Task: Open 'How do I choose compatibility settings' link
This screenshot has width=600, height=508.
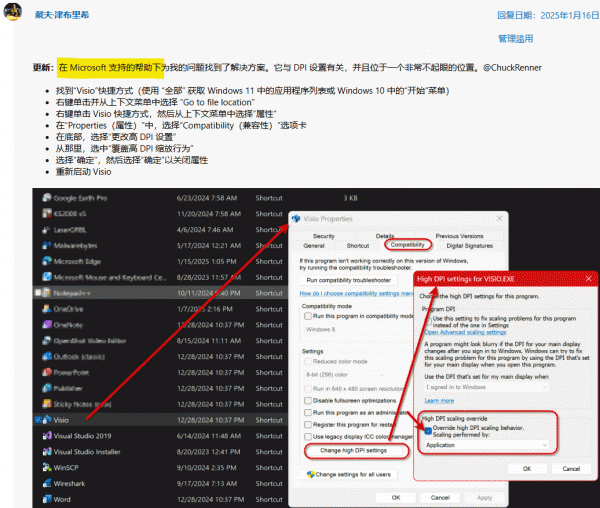Action: (356, 293)
